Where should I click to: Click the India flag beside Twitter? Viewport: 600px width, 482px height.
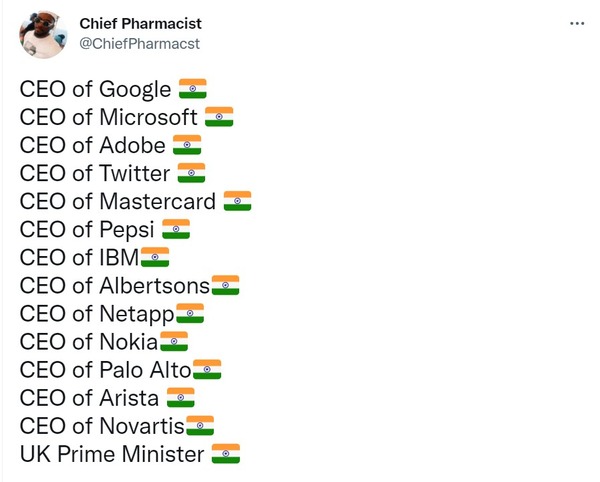191,173
